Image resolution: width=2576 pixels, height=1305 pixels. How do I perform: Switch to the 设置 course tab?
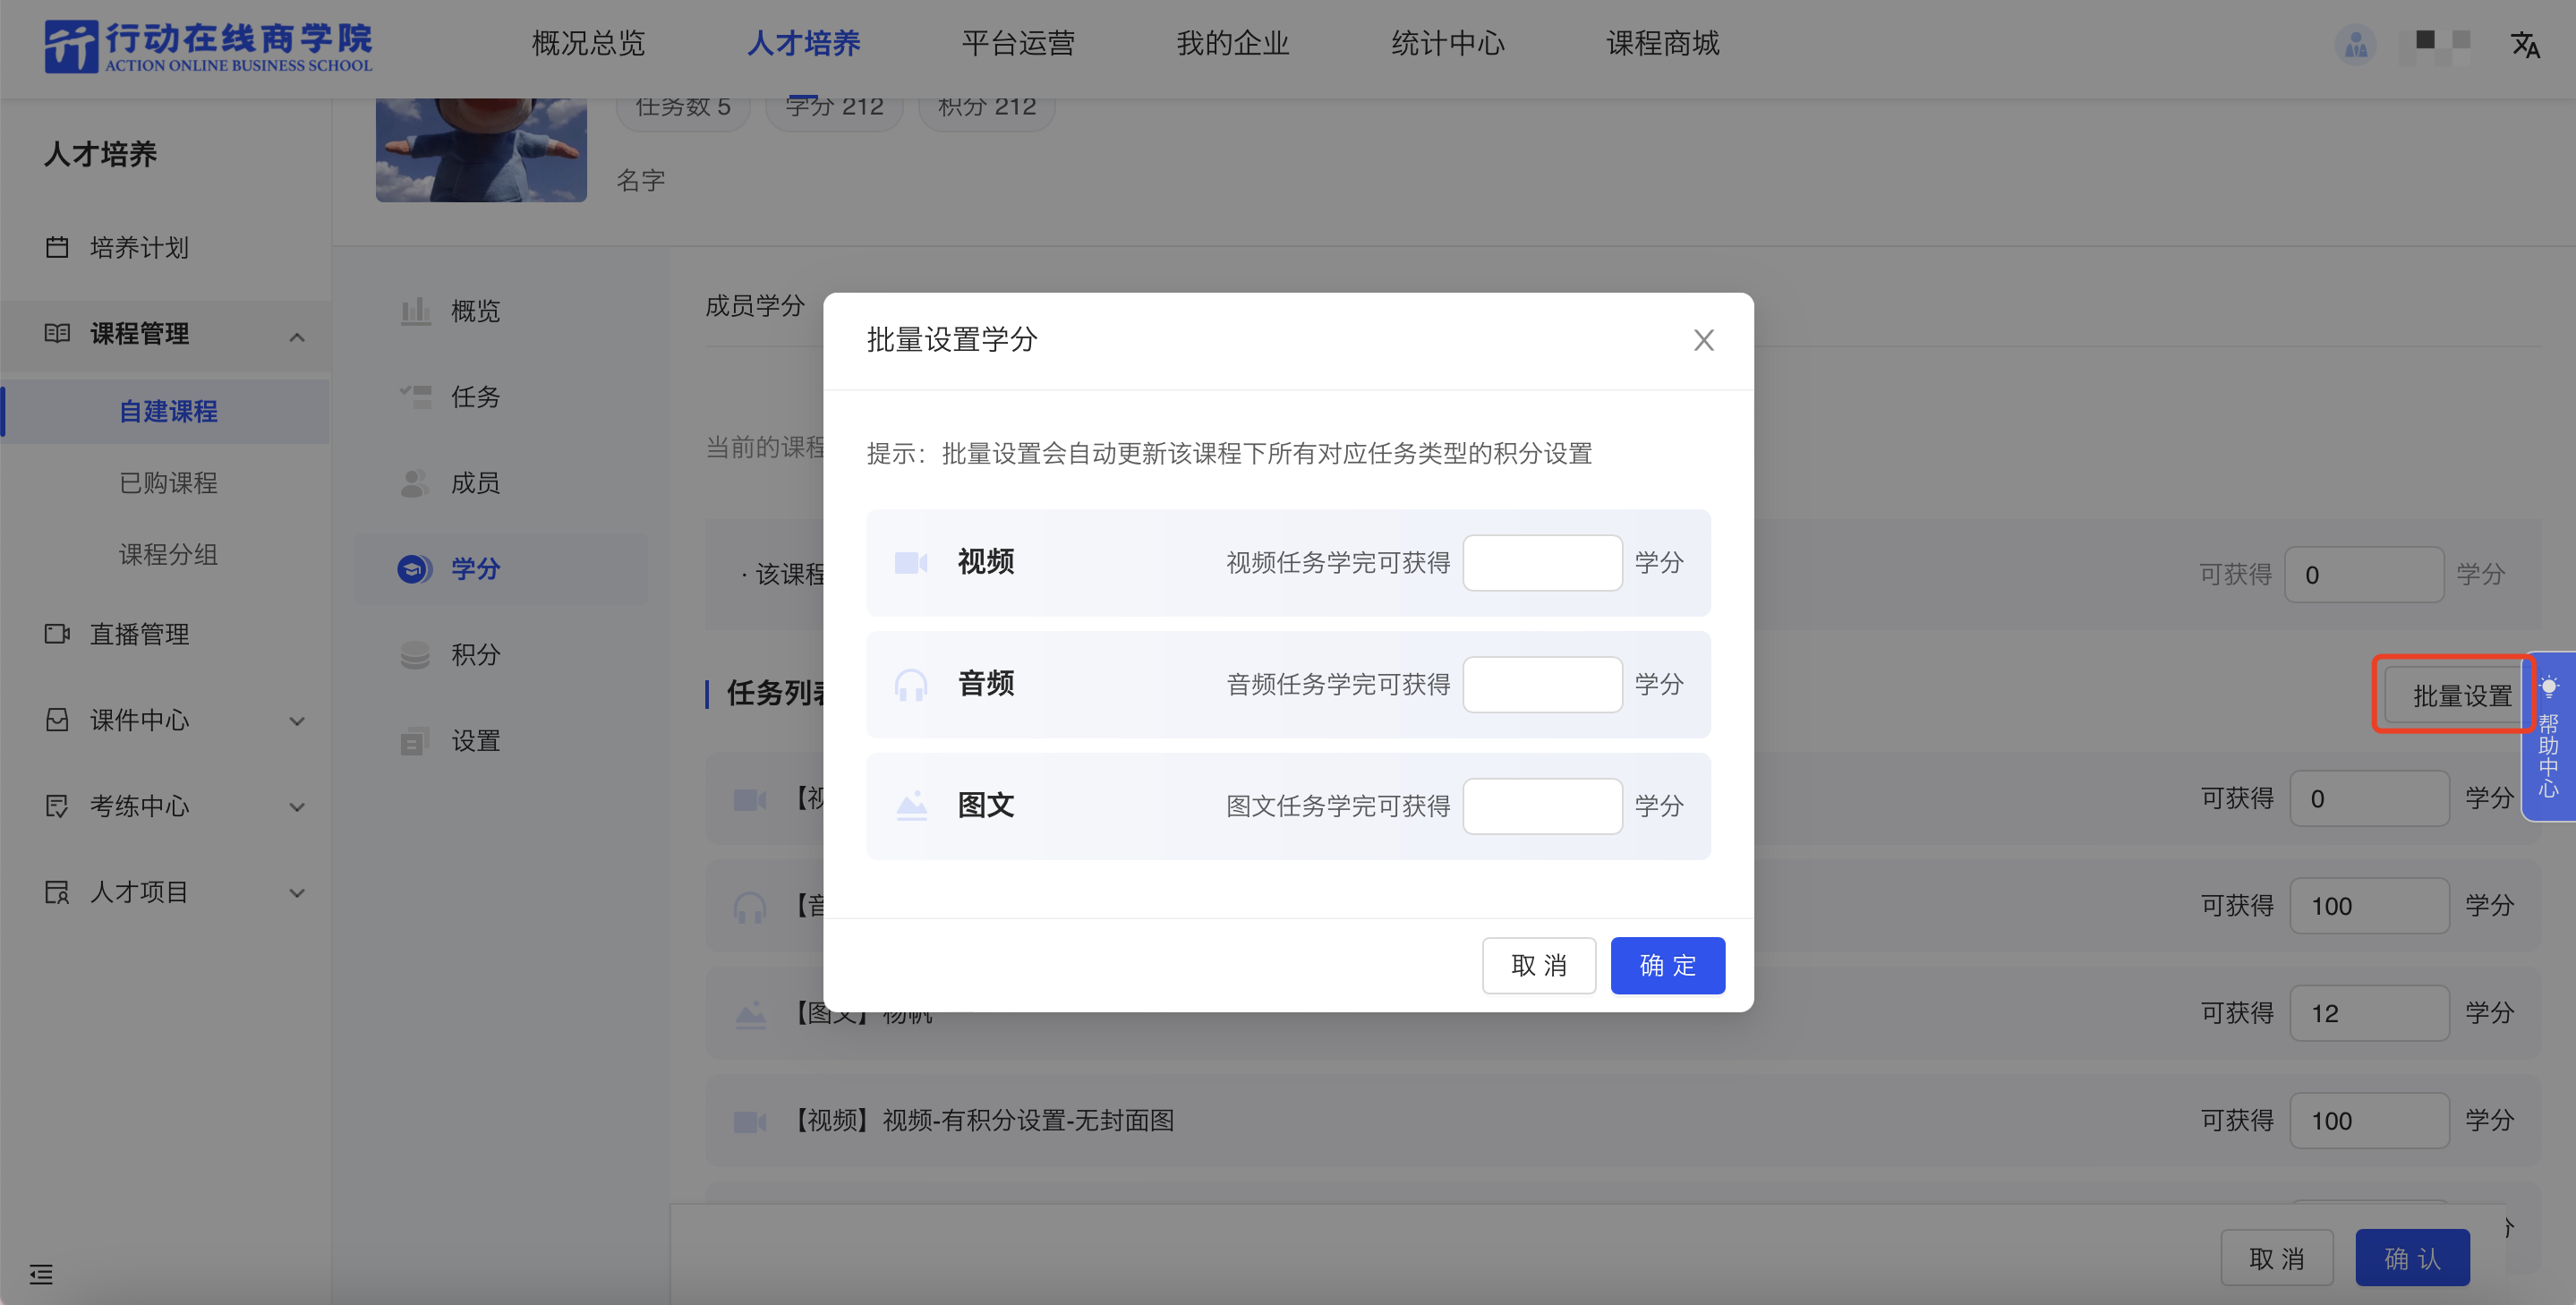(500, 741)
